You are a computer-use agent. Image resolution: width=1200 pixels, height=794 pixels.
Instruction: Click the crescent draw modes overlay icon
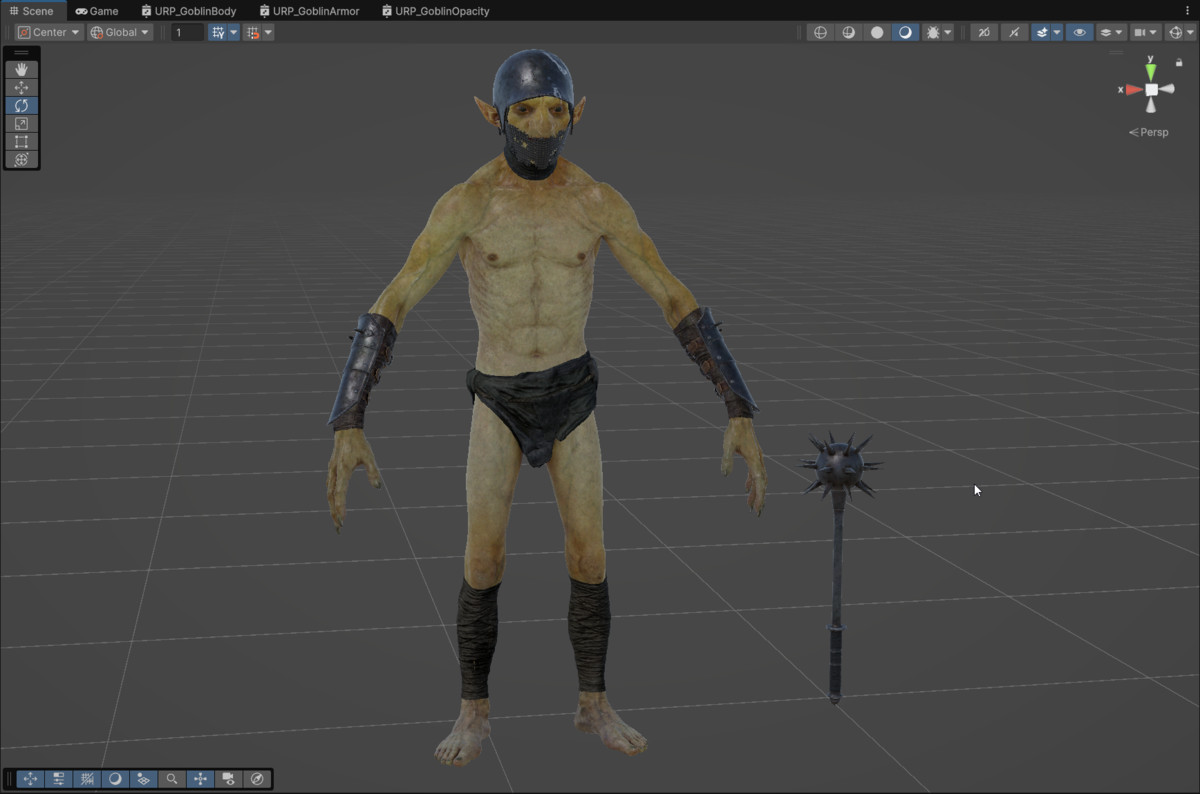tap(115, 779)
